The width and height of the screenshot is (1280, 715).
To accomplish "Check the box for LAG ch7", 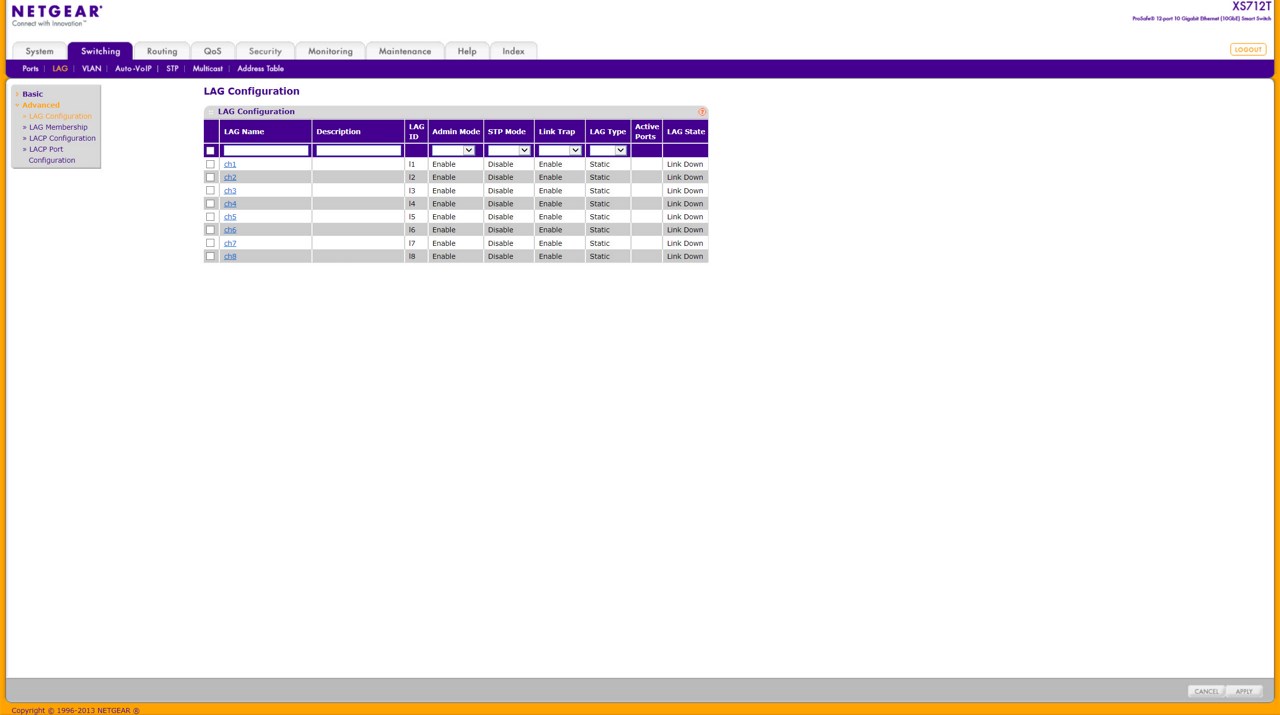I will [x=210, y=243].
